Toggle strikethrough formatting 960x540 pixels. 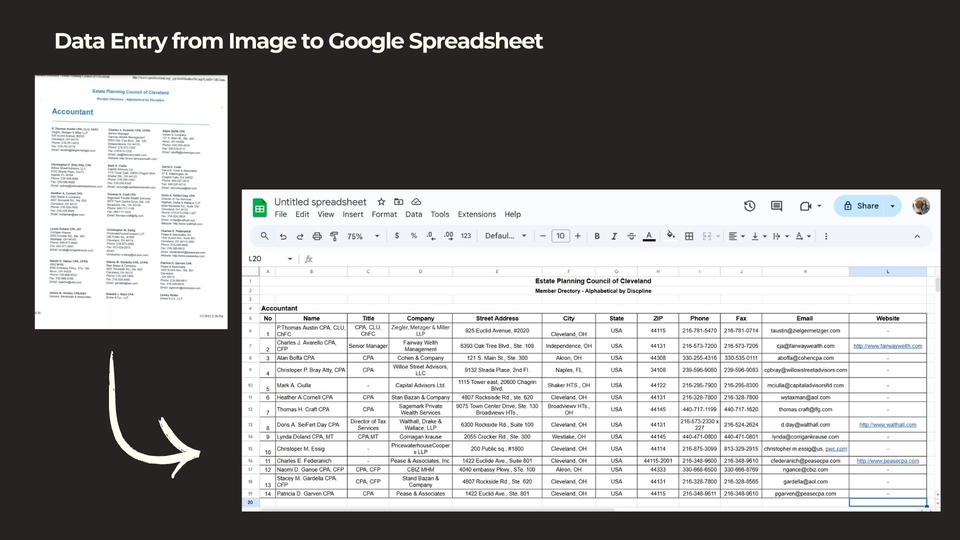click(631, 236)
